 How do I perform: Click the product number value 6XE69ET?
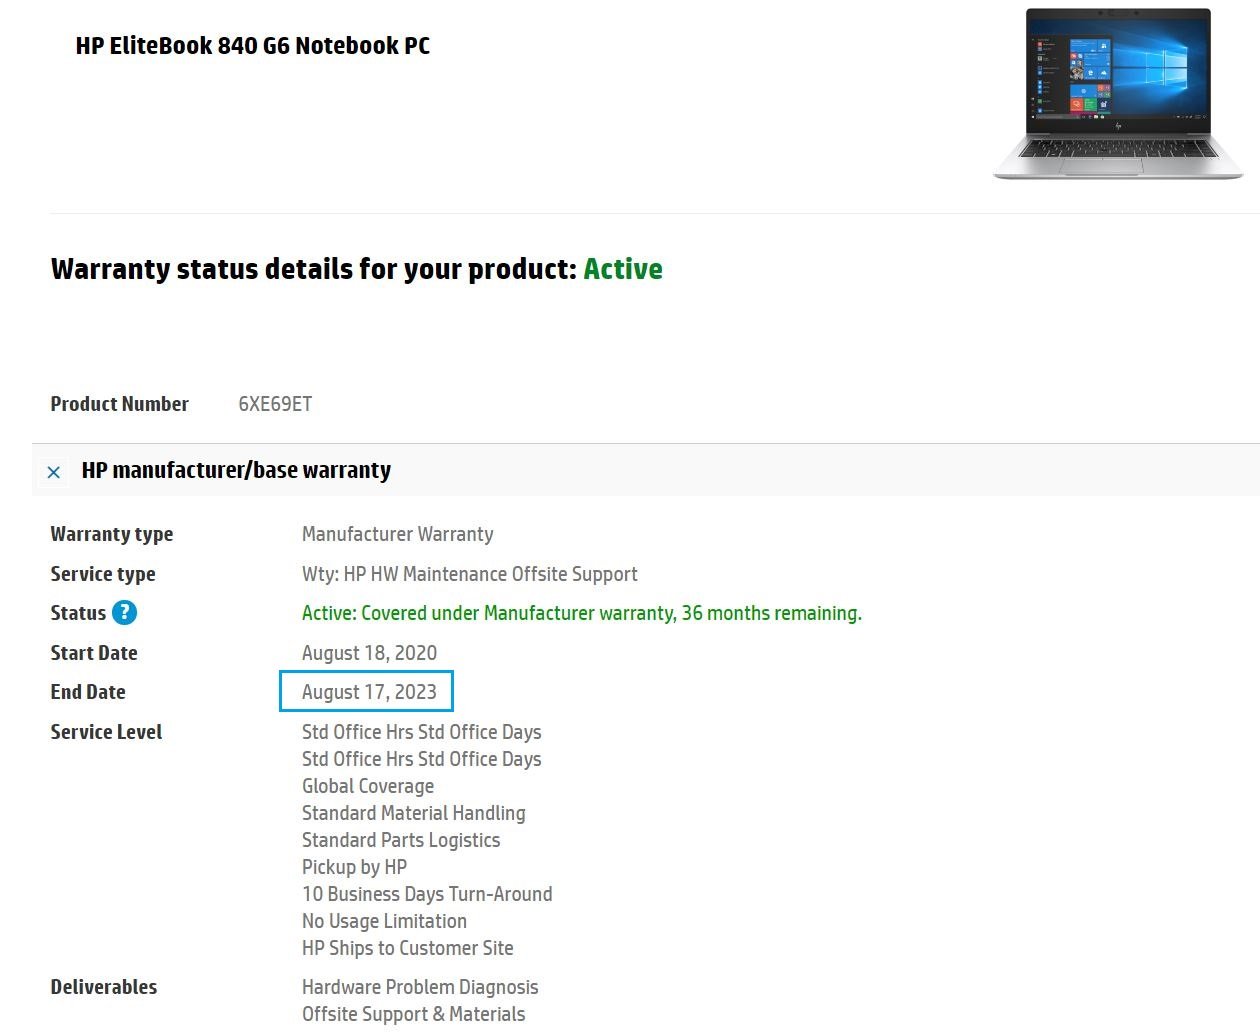tap(275, 404)
